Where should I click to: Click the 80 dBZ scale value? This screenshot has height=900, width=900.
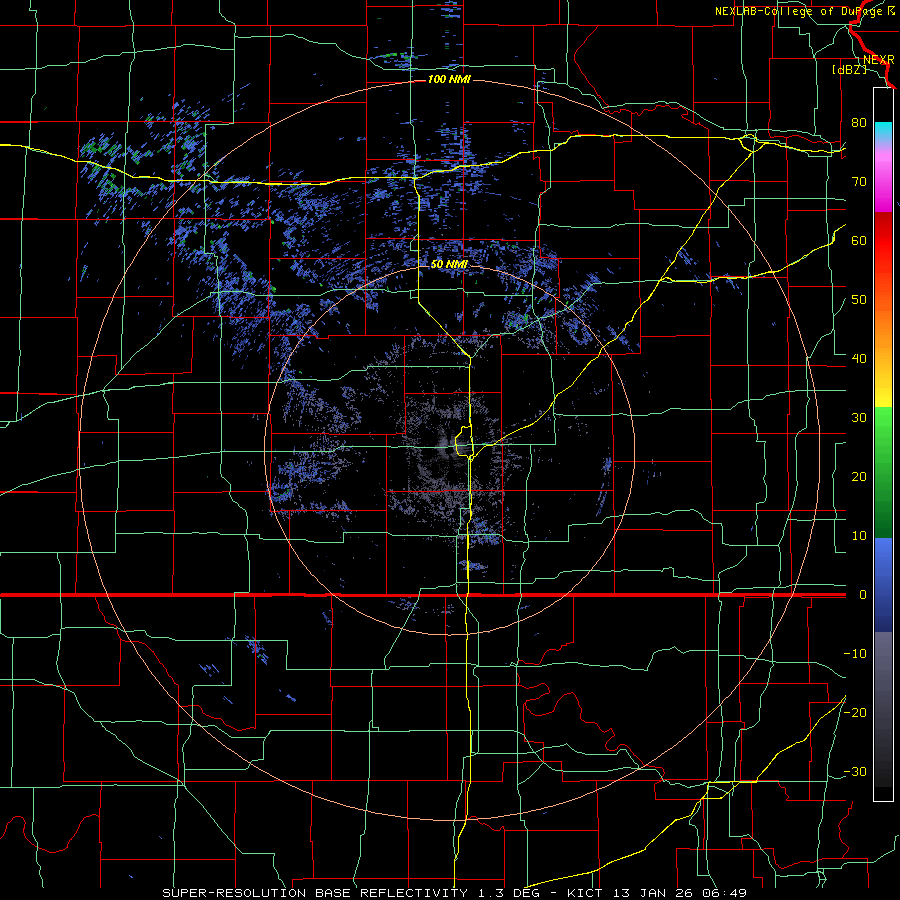pos(859,122)
